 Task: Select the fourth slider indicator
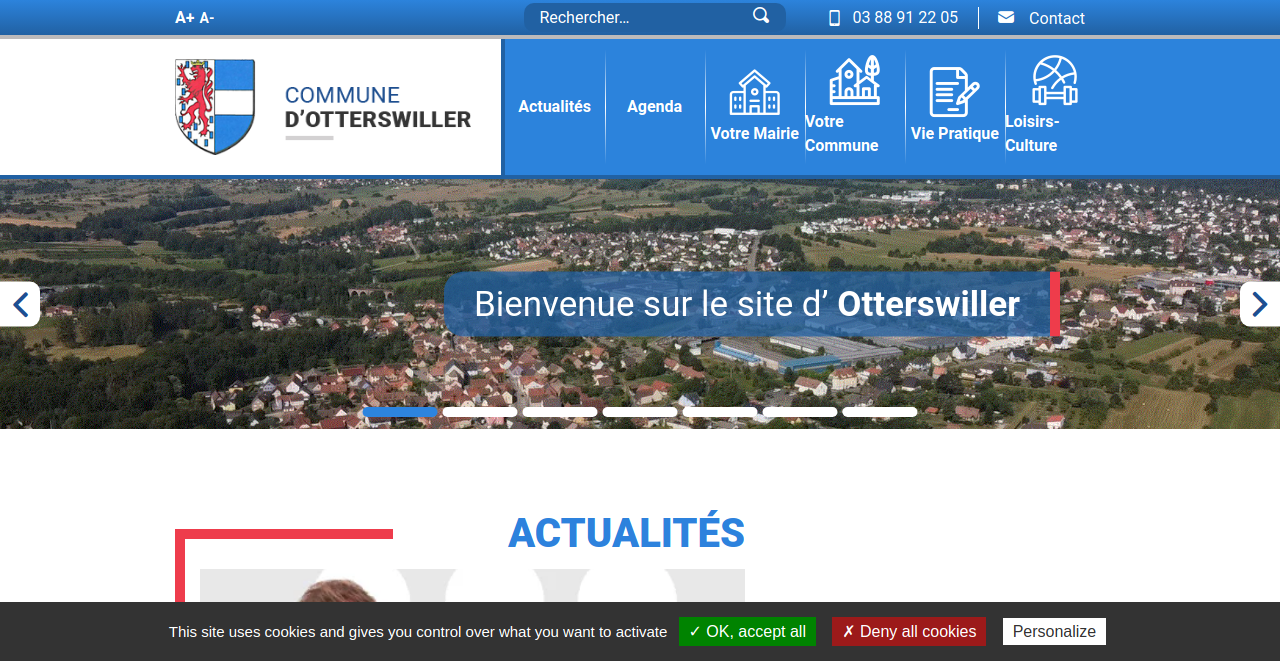640,412
